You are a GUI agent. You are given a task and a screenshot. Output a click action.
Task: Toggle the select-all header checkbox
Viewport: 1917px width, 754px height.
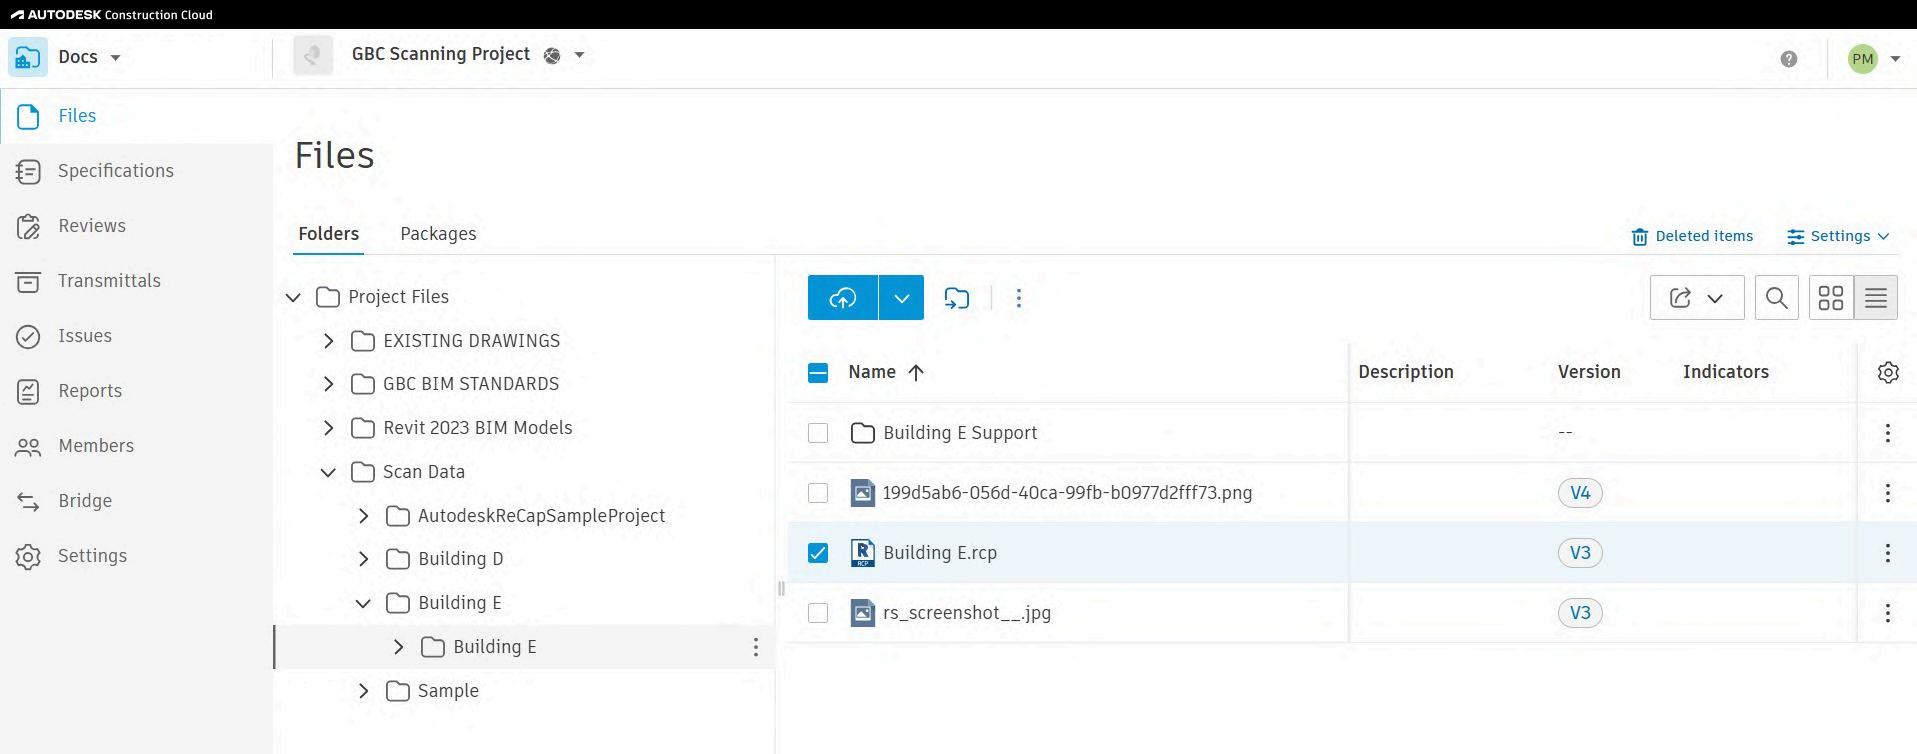818,373
